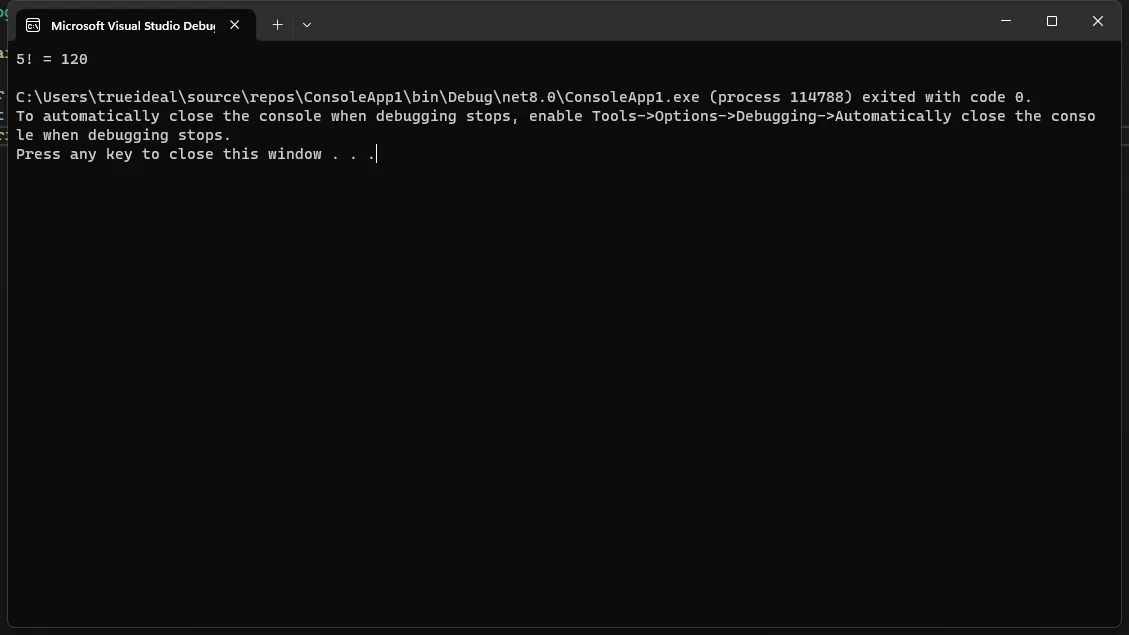
Task: Click the empty title bar area
Action: coord(650,22)
